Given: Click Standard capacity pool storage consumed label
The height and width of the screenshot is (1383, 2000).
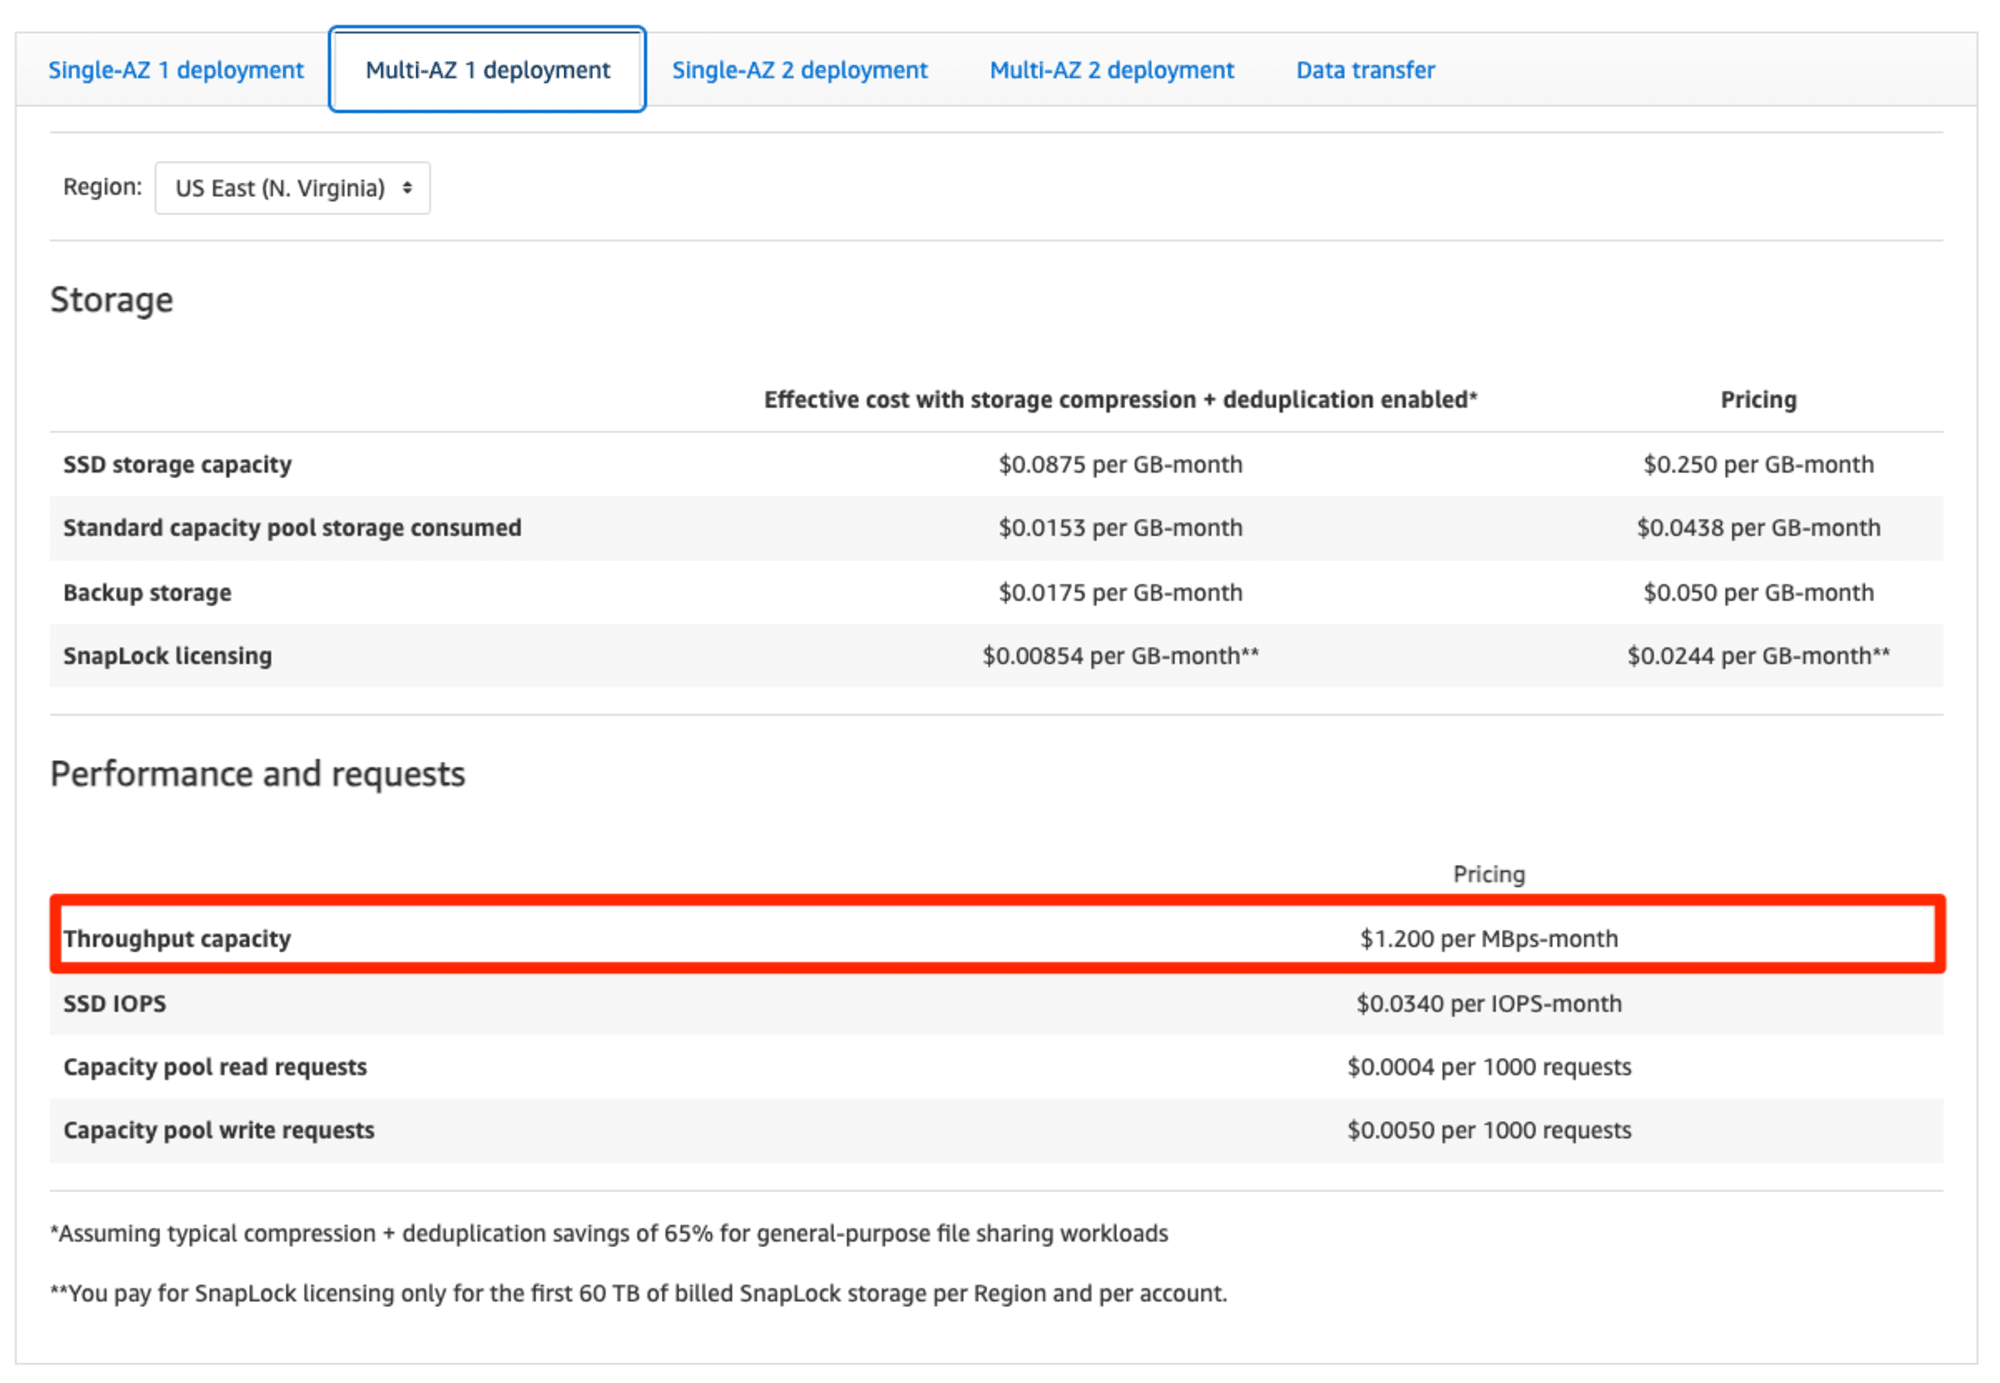Looking at the screenshot, I should [292, 527].
